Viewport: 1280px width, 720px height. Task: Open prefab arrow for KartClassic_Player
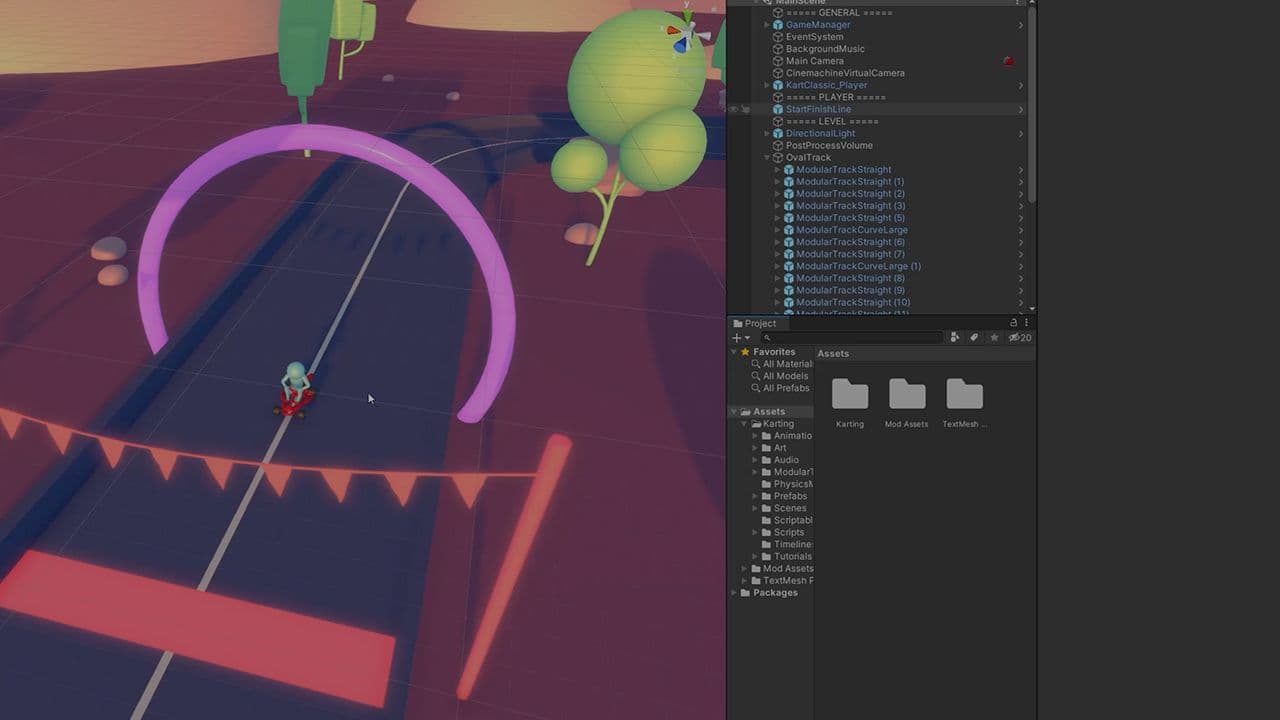click(1020, 85)
